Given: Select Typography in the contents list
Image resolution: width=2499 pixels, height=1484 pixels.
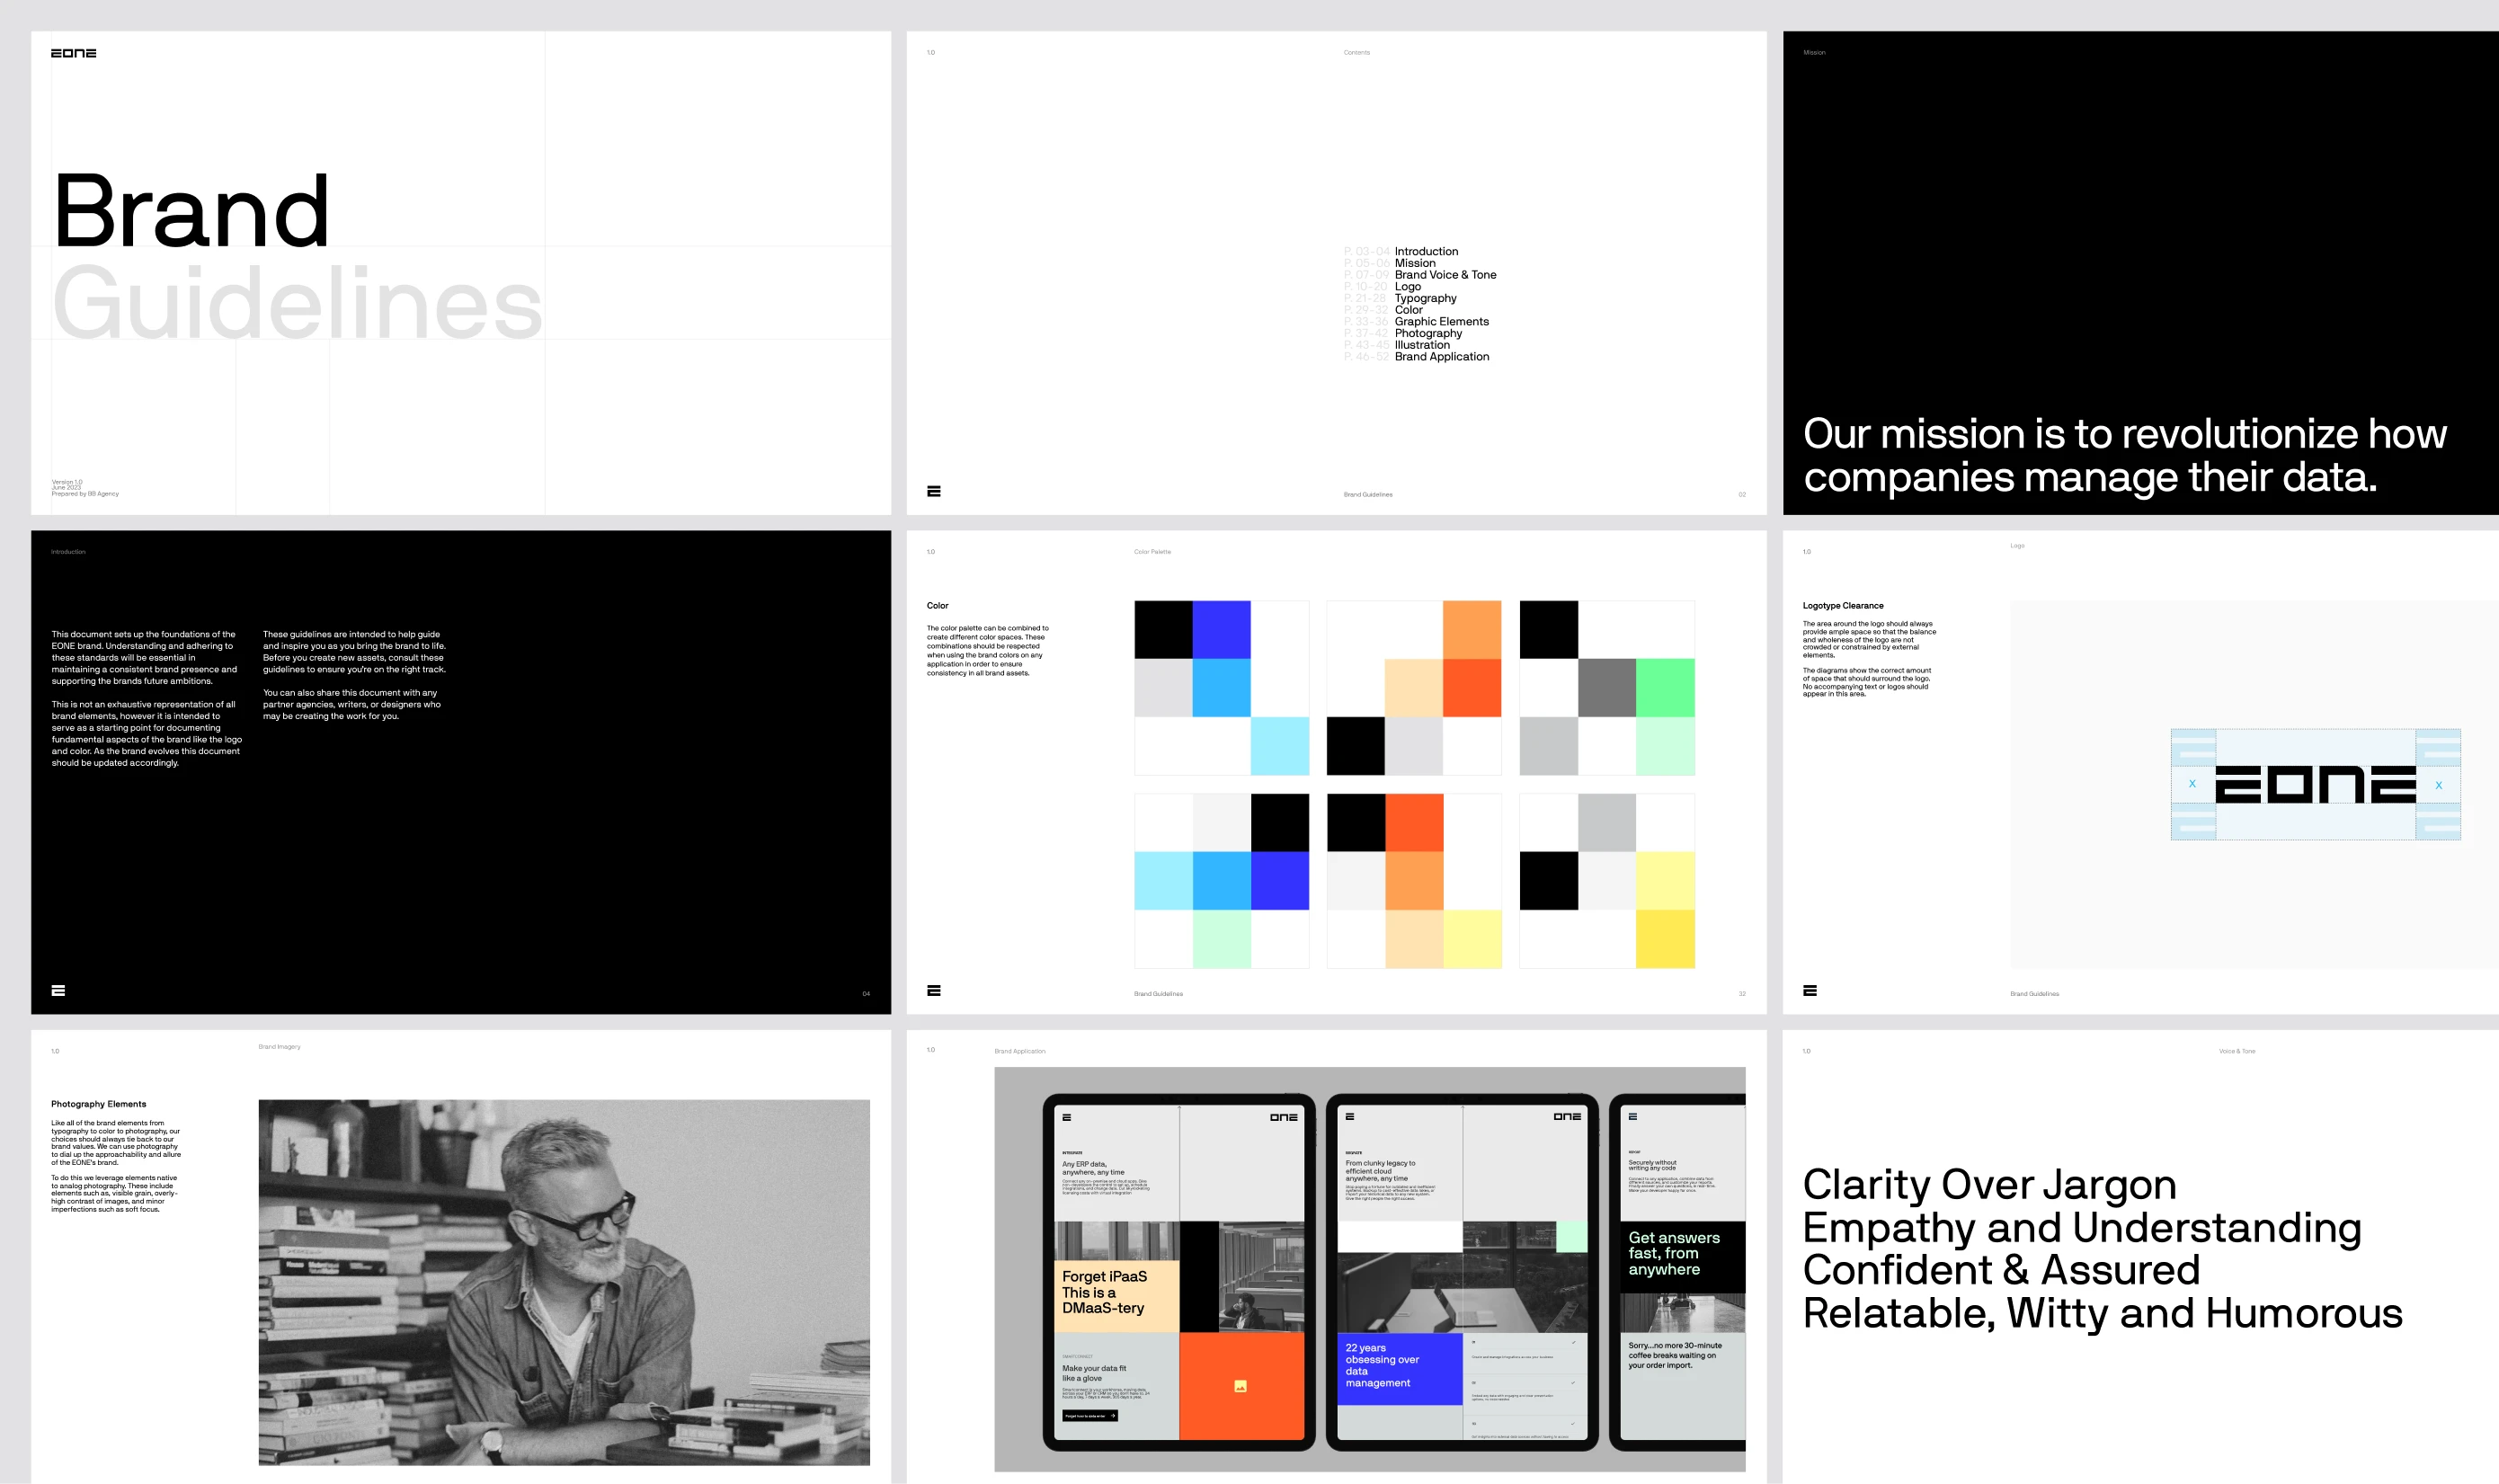Looking at the screenshot, I should coord(1425,298).
